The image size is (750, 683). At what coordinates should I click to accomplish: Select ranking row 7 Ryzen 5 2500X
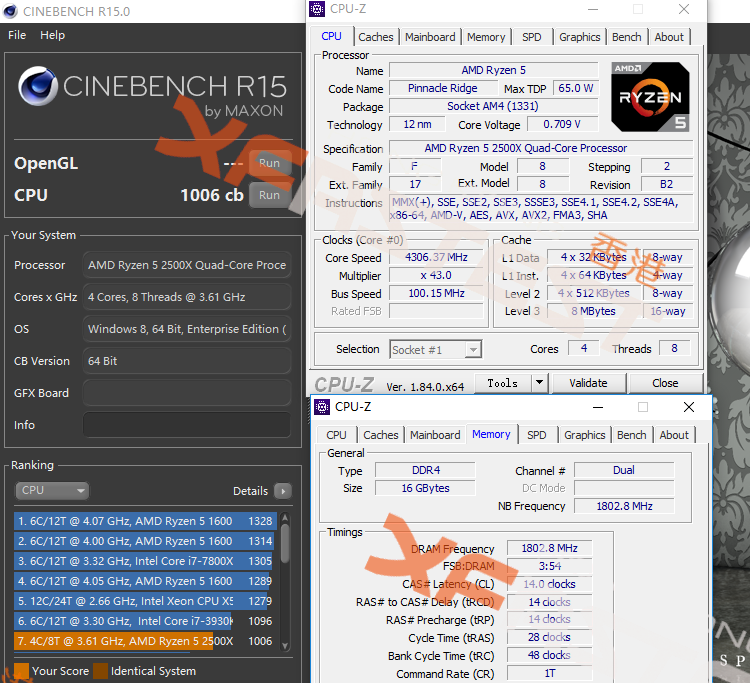145,641
